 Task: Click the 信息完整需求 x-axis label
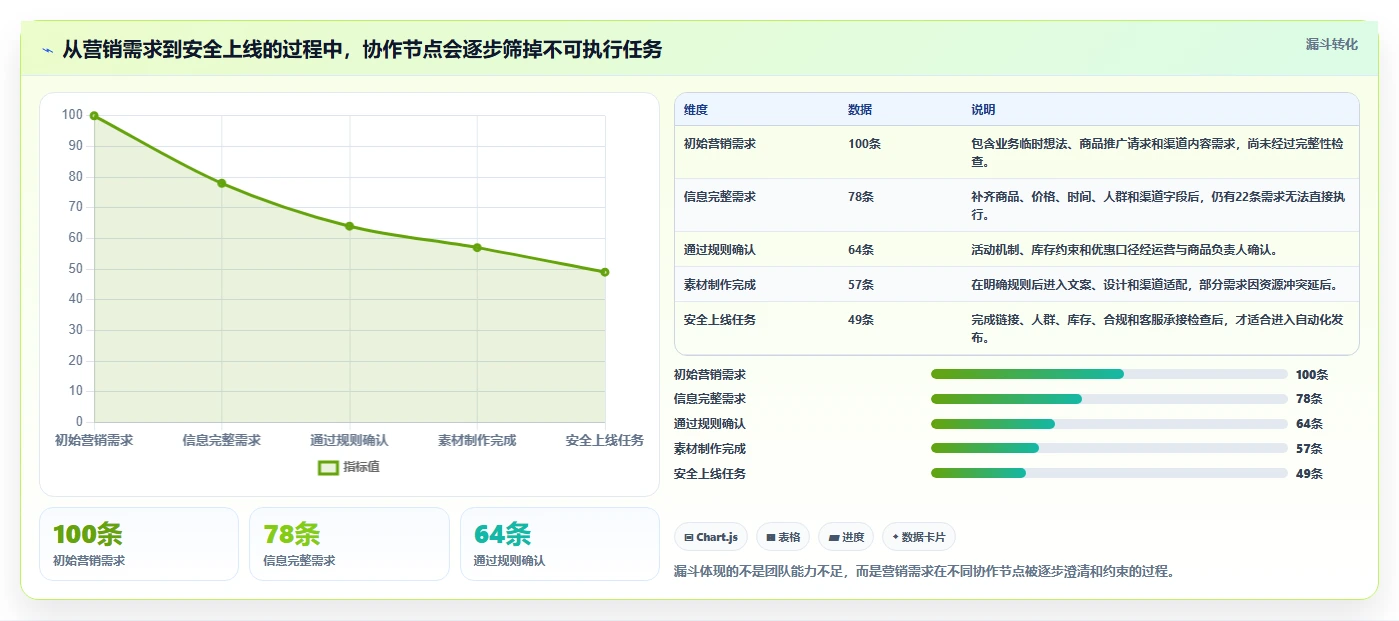222,440
